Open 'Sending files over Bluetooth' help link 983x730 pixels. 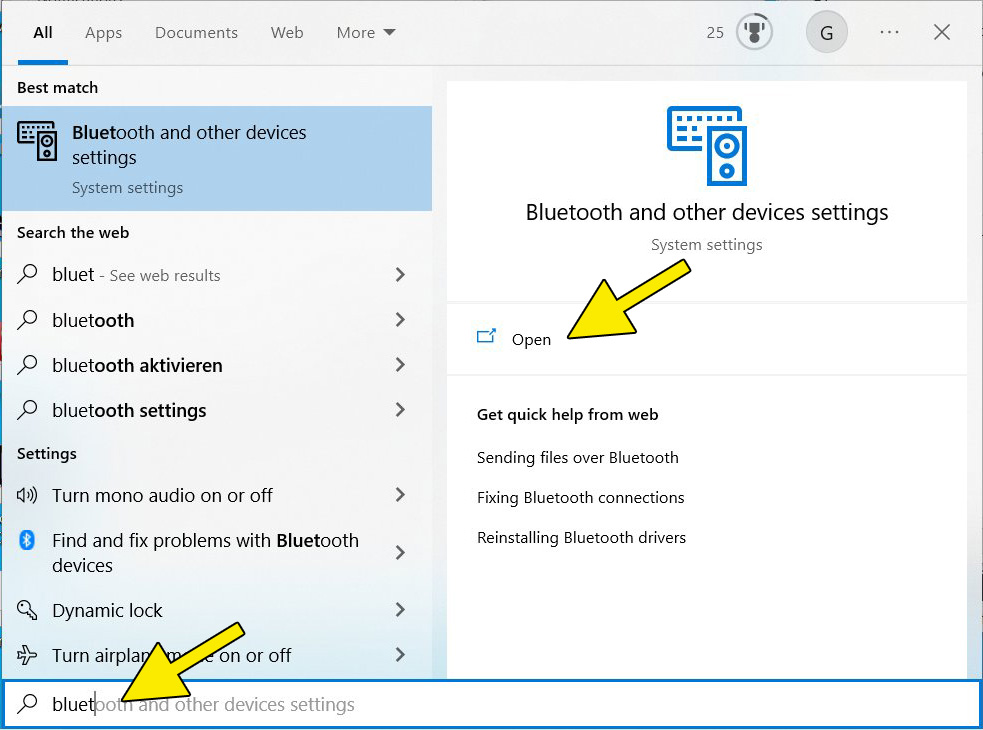click(578, 458)
